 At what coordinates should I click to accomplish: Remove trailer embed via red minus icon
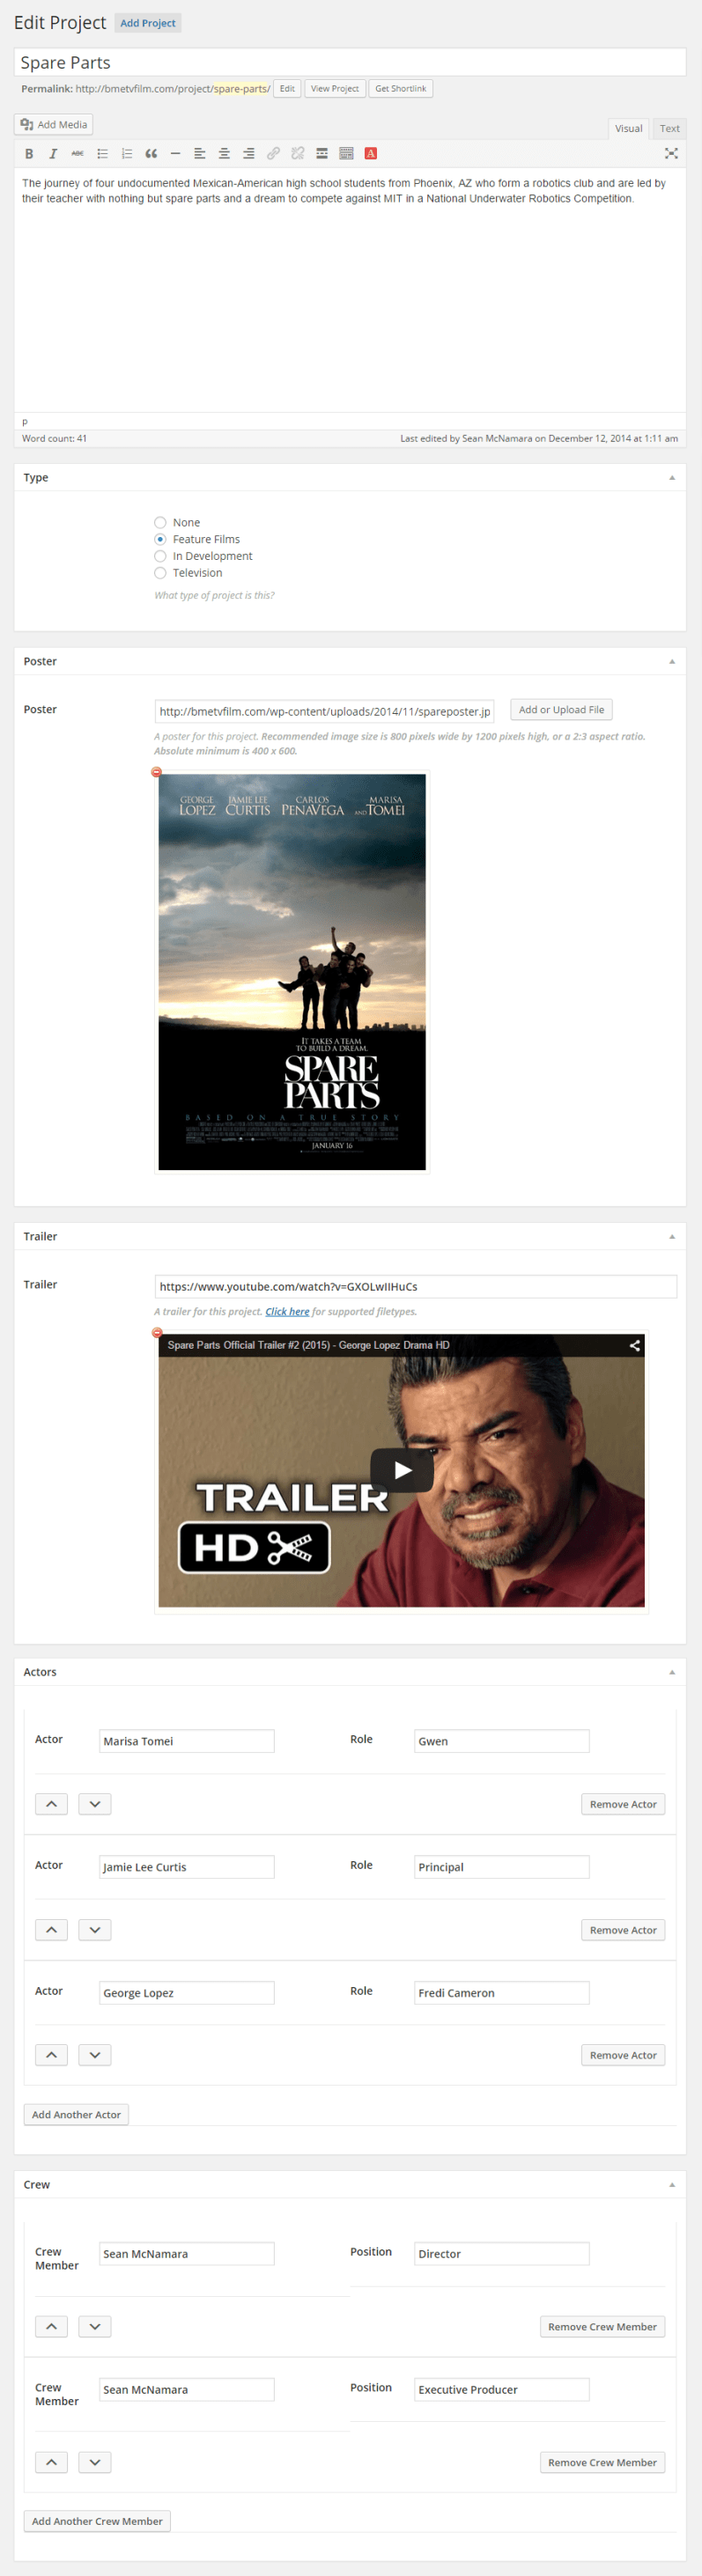point(156,1332)
